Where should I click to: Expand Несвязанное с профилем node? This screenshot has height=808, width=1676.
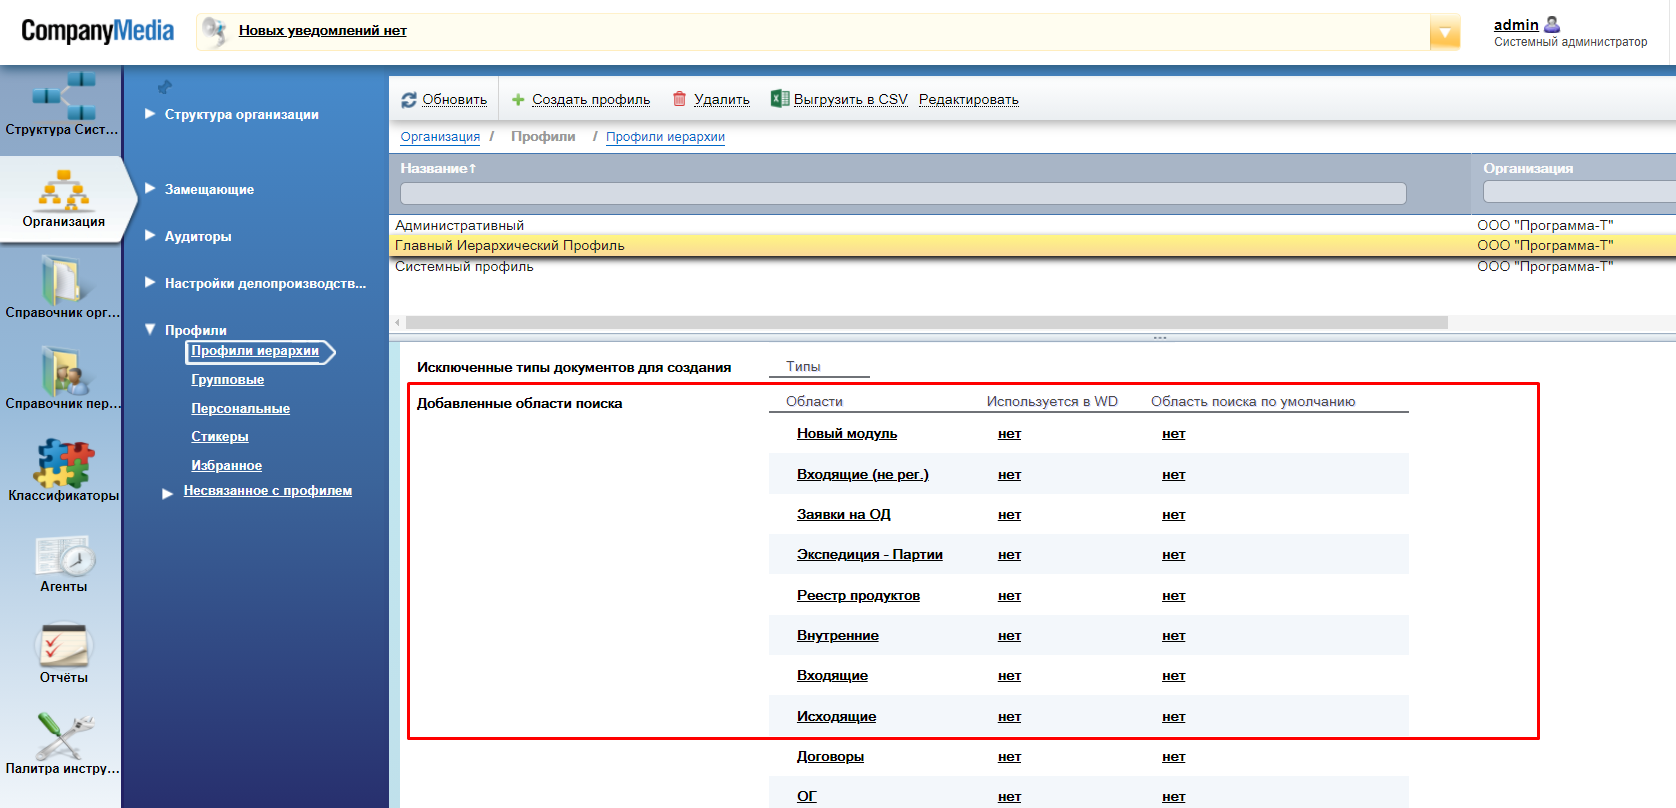pyautogui.click(x=168, y=493)
